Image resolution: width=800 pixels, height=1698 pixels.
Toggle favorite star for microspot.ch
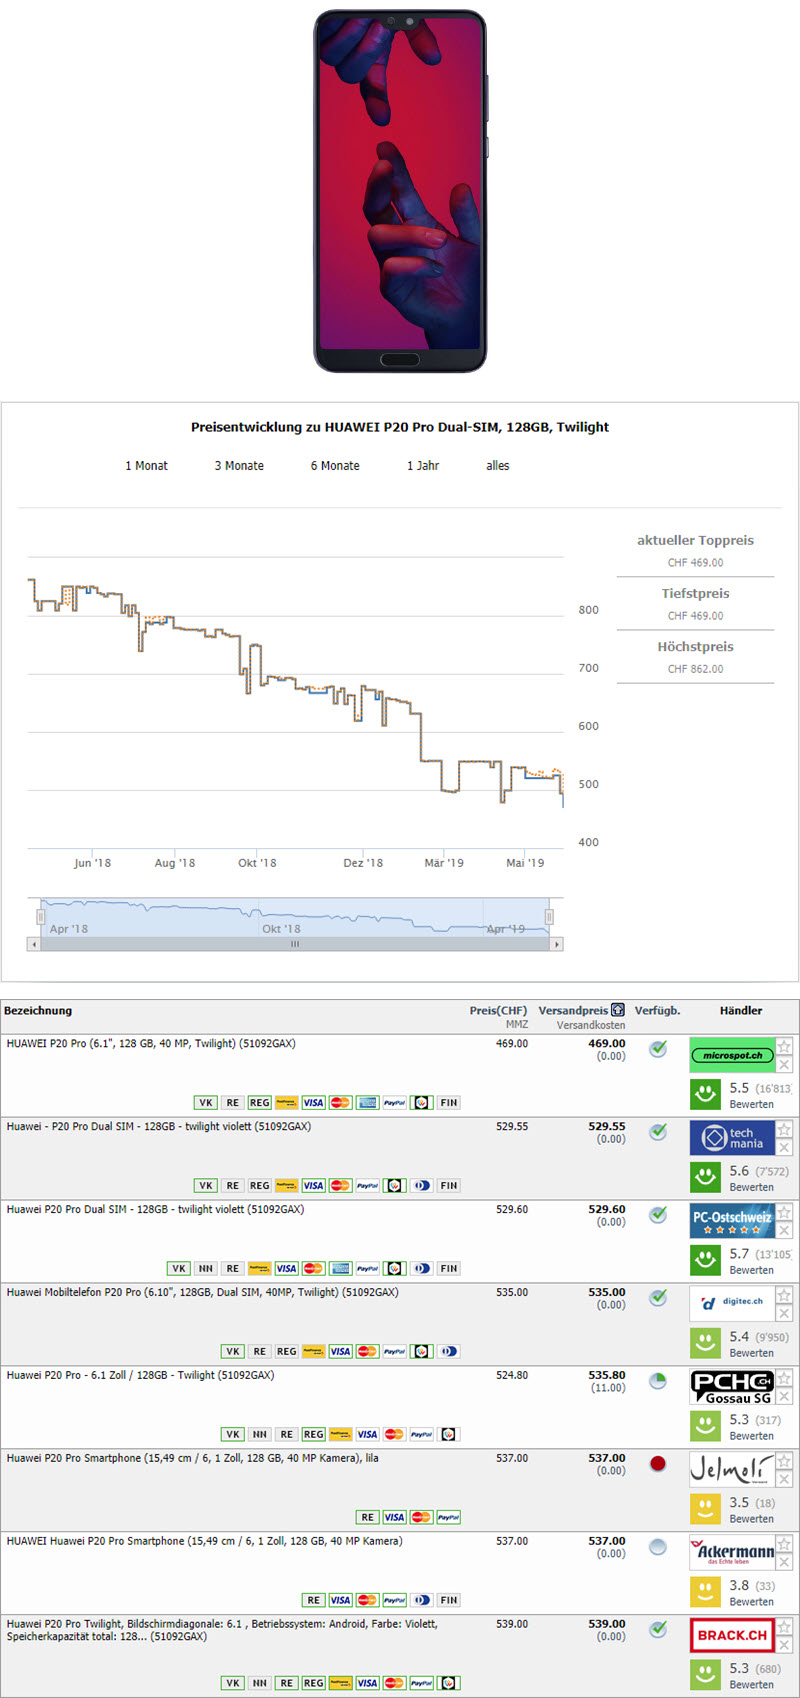tap(785, 1046)
